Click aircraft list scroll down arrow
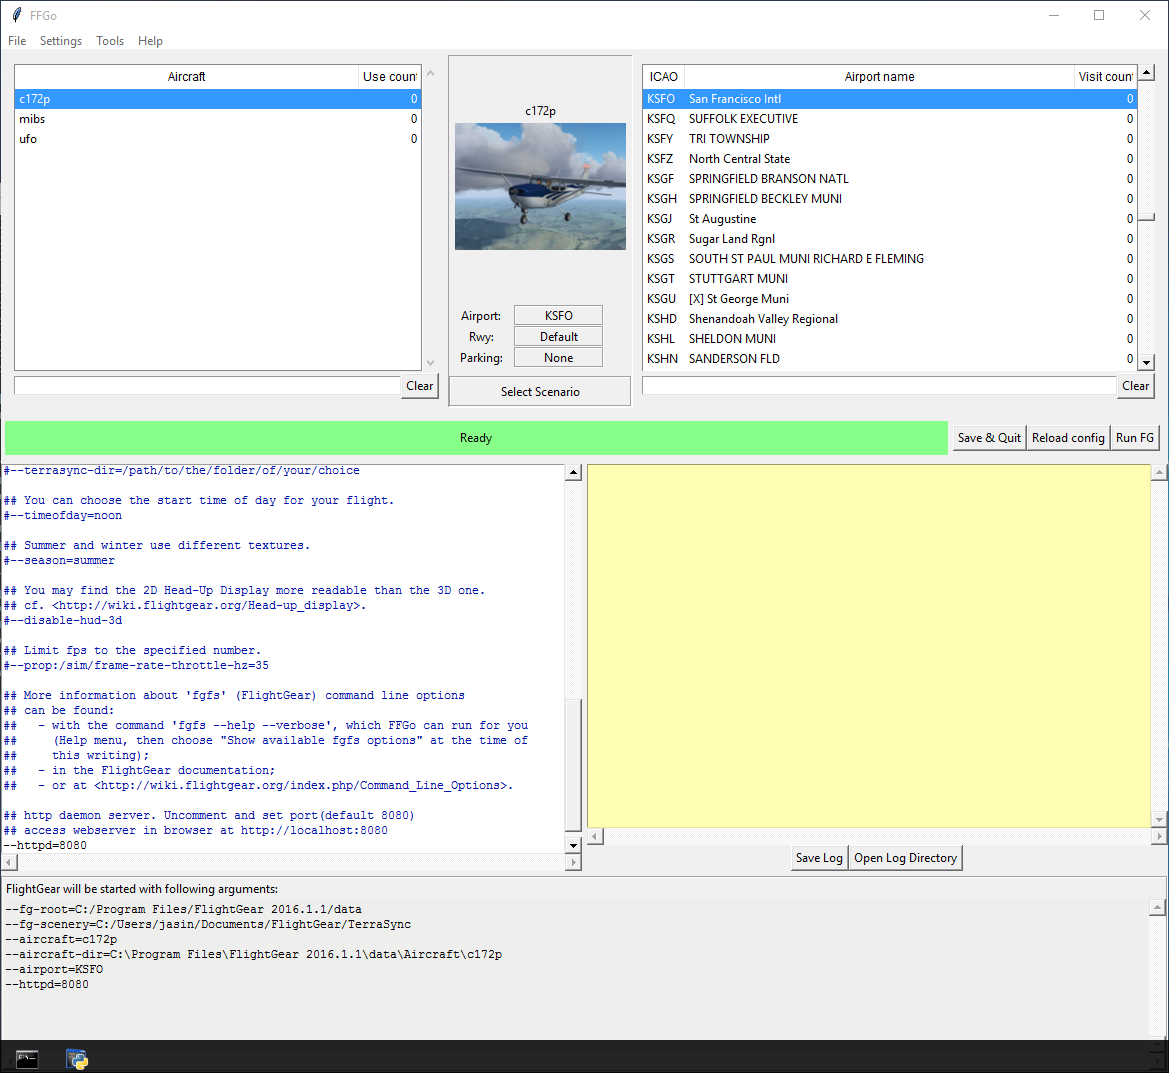The width and height of the screenshot is (1169, 1073). point(430,363)
